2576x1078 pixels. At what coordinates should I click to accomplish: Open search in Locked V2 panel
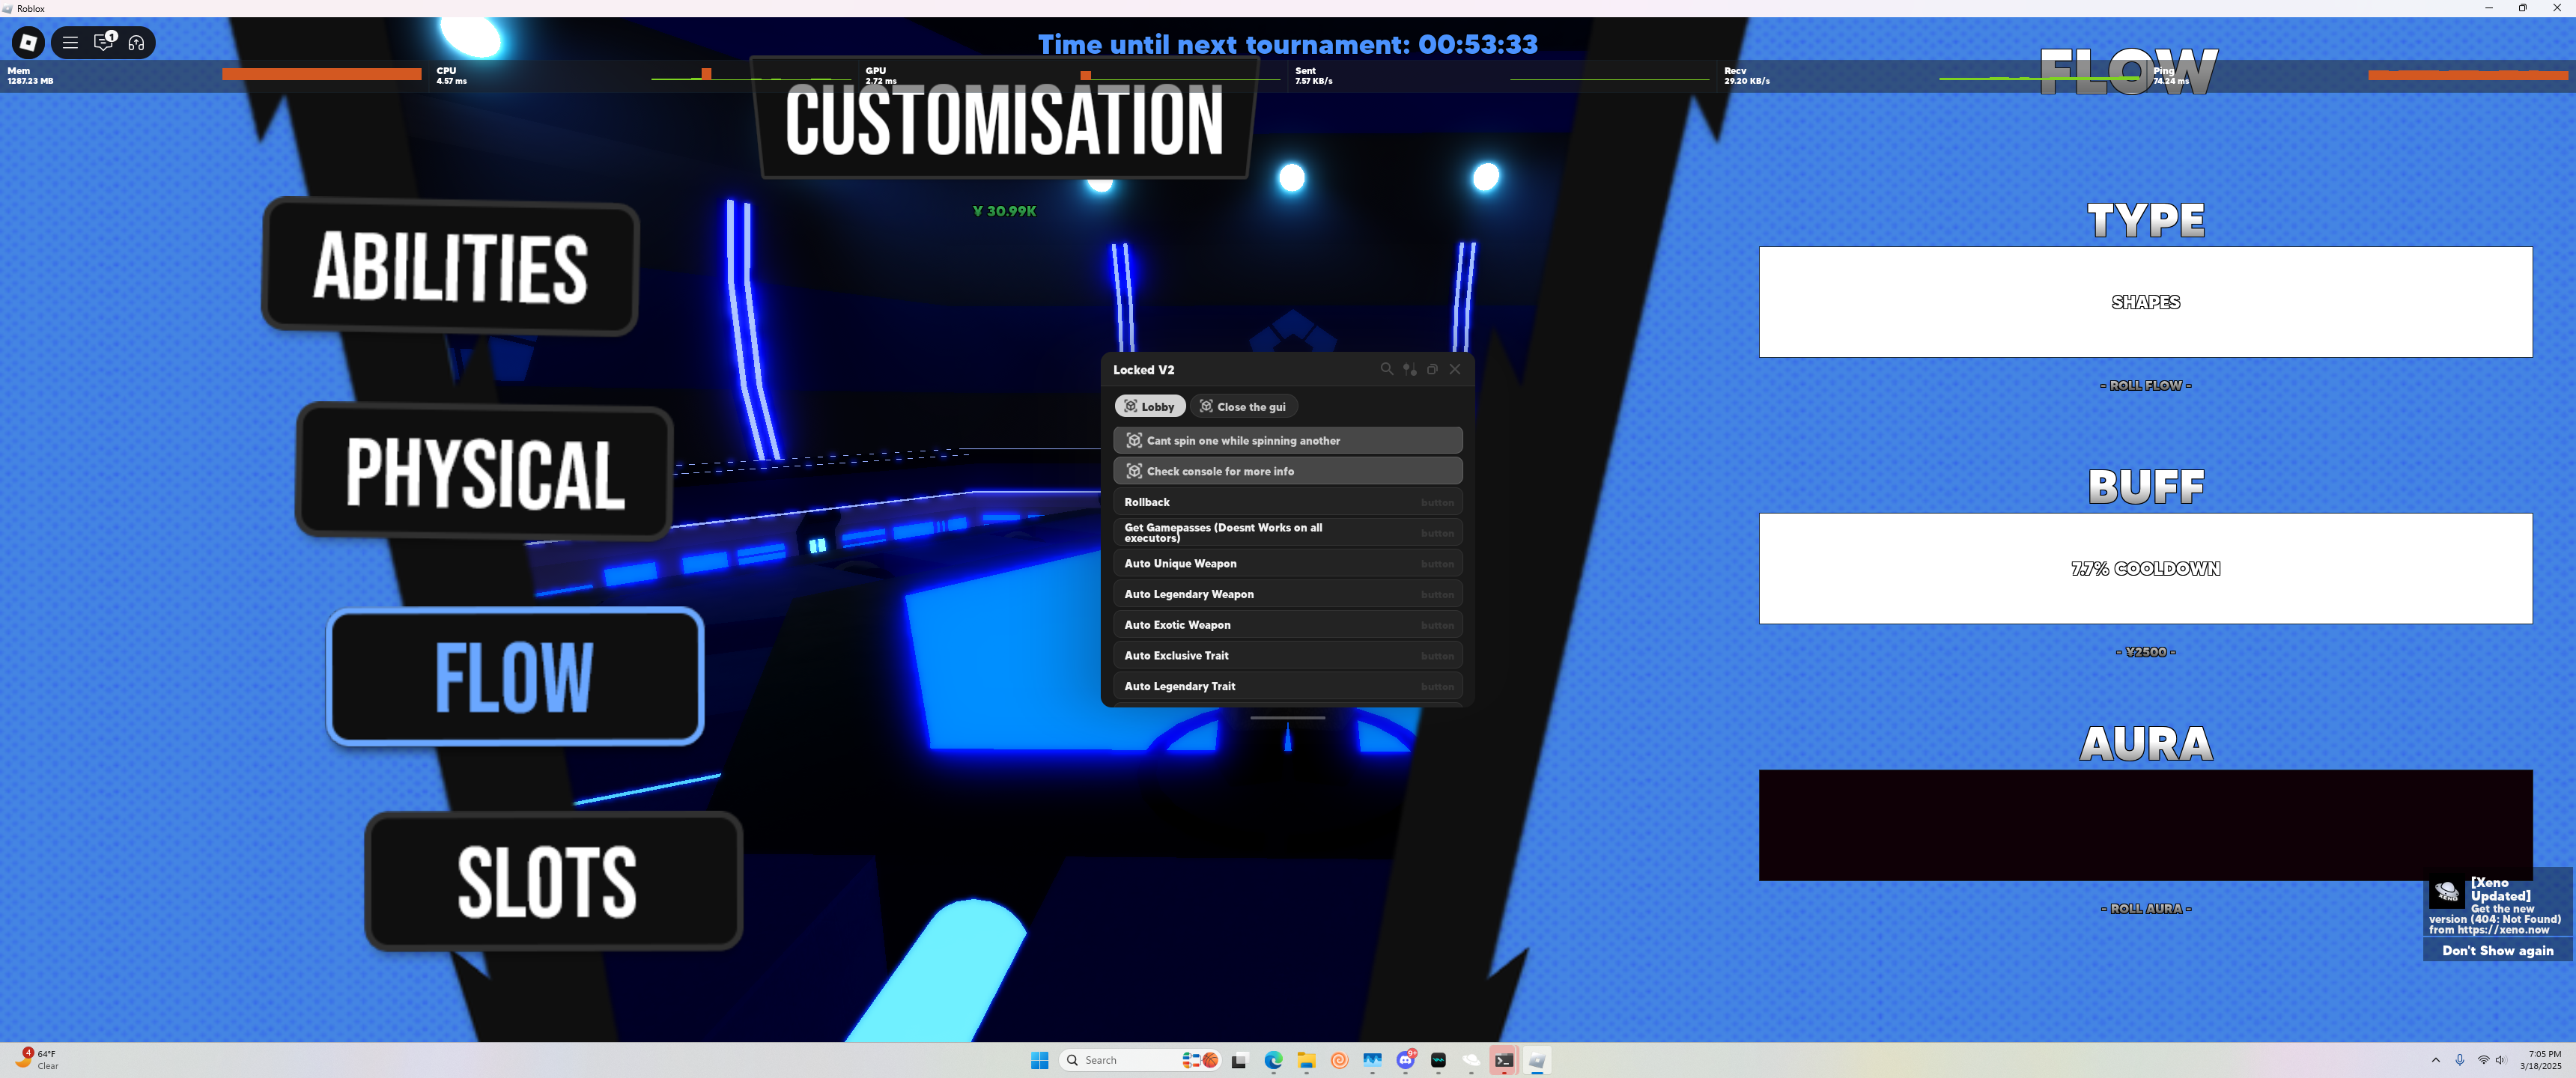pyautogui.click(x=1386, y=369)
